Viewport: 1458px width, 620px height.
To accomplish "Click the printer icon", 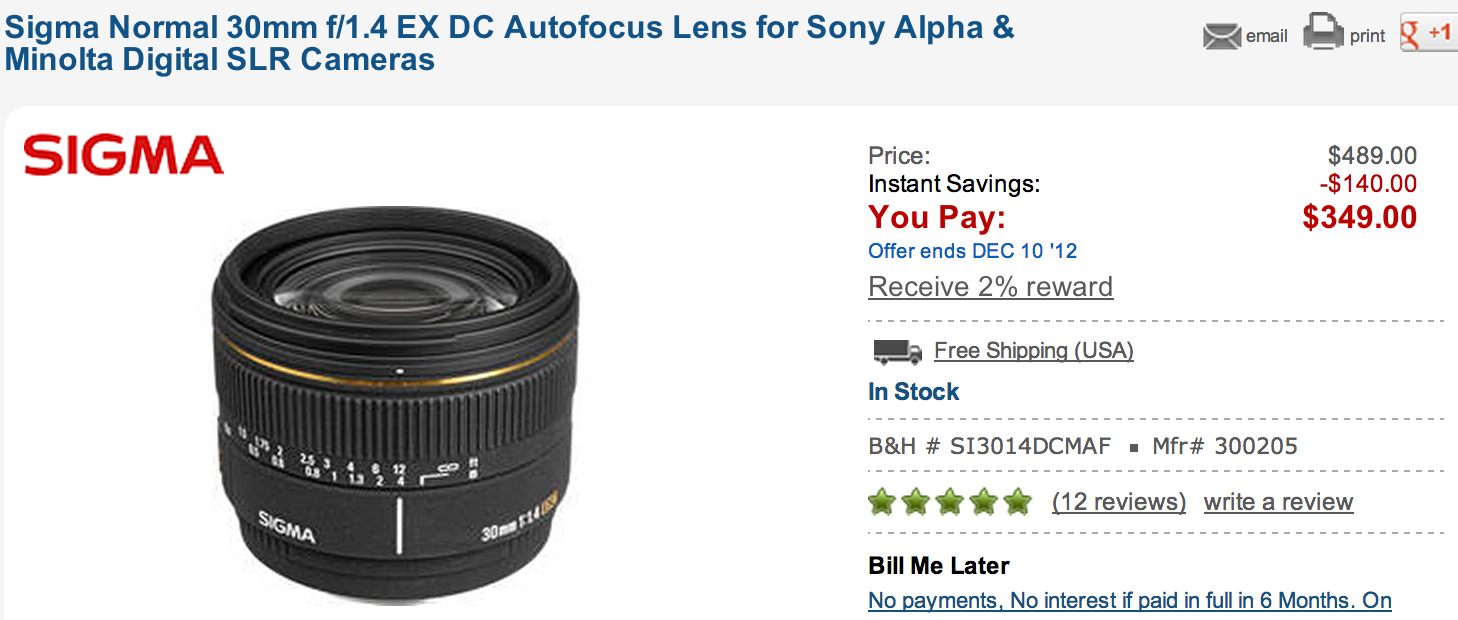I will pos(1323,33).
